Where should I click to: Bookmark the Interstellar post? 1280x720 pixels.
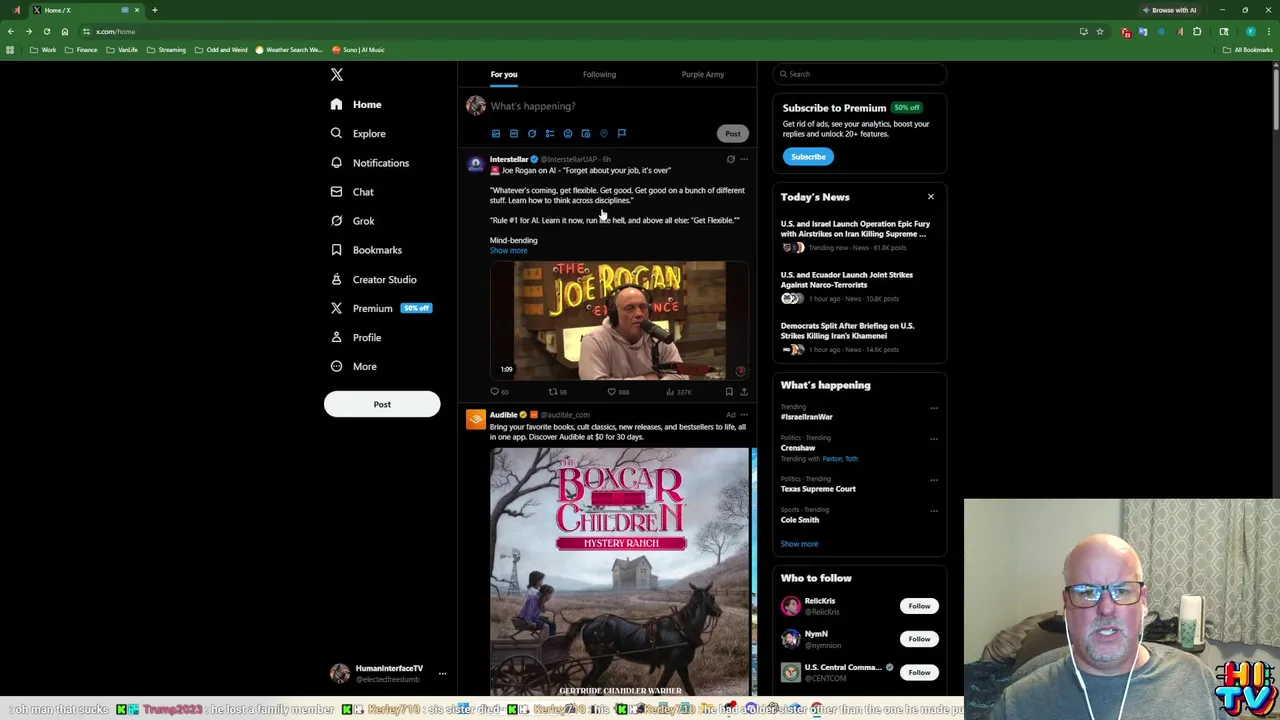[729, 392]
